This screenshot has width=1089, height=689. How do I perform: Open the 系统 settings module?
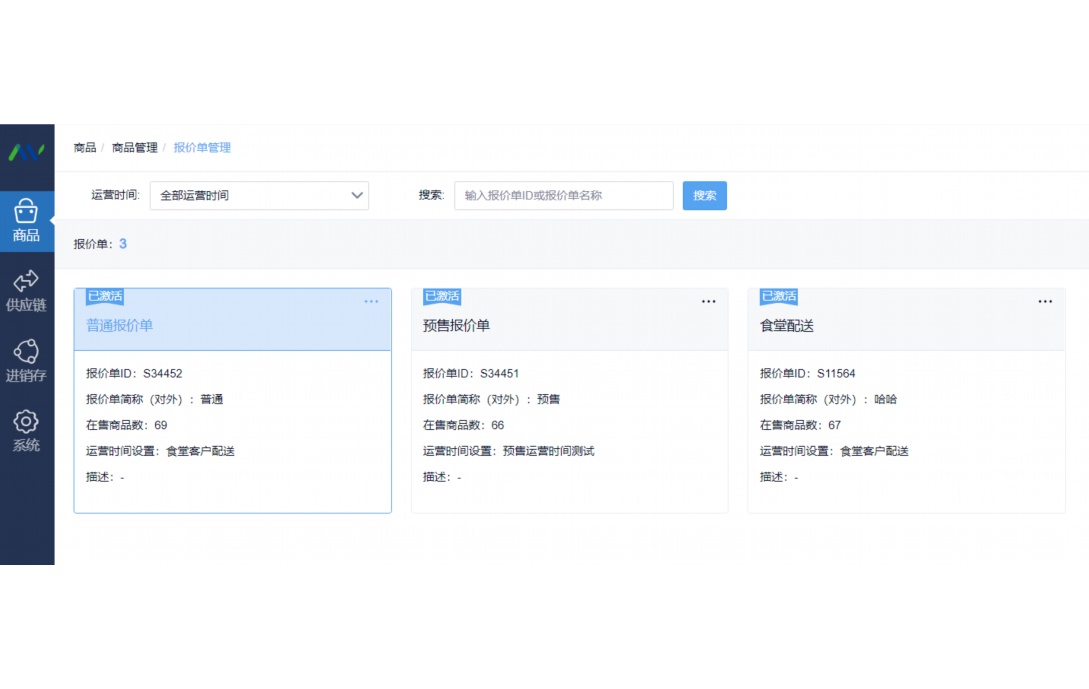tap(26, 428)
